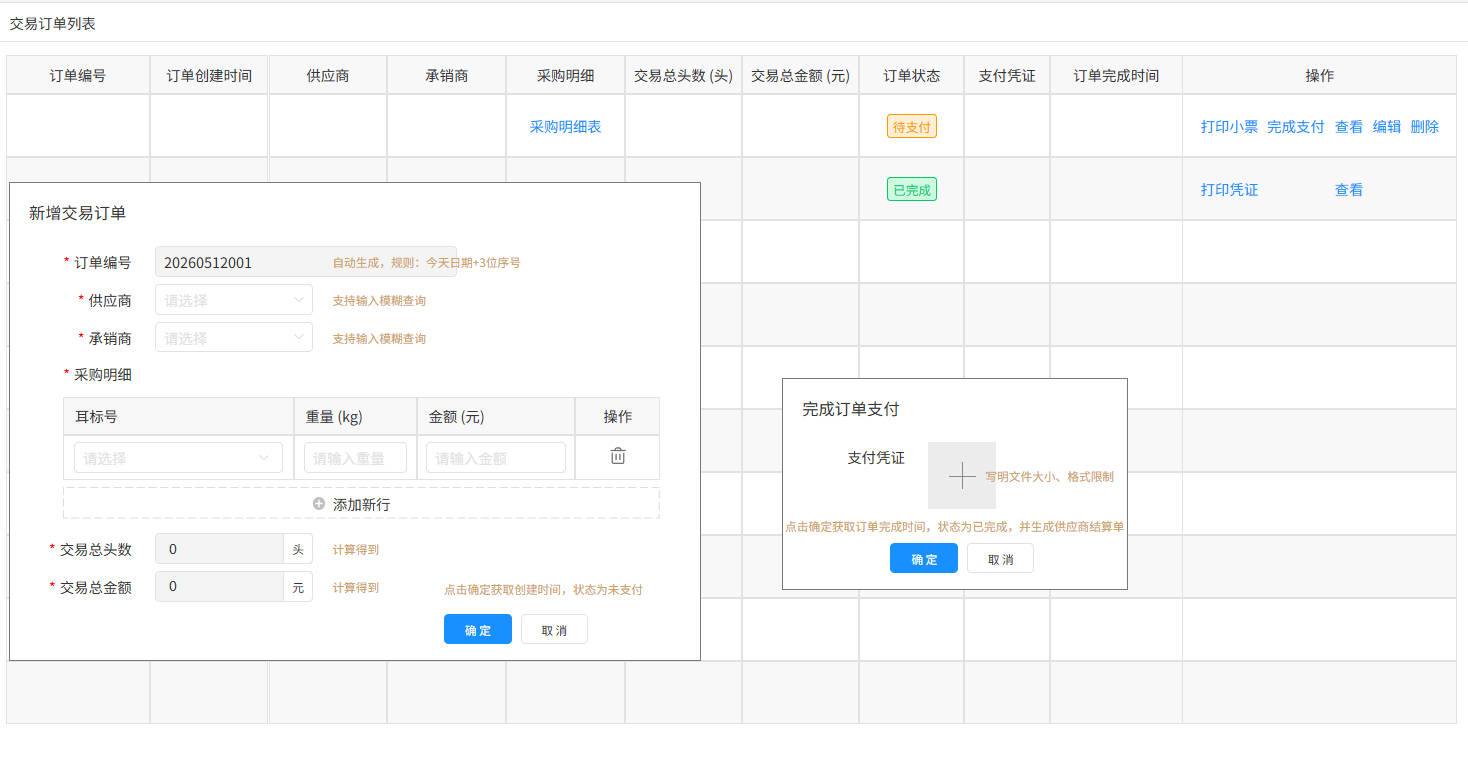Image resolution: width=1468 pixels, height=784 pixels.
Task: Click the 交易总金额 field
Action: point(220,587)
